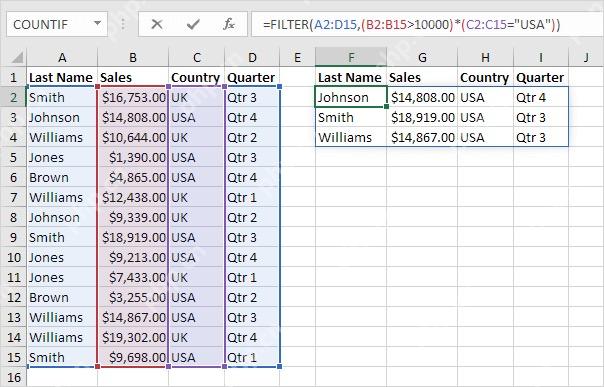Select column H header

pyautogui.click(x=485, y=57)
